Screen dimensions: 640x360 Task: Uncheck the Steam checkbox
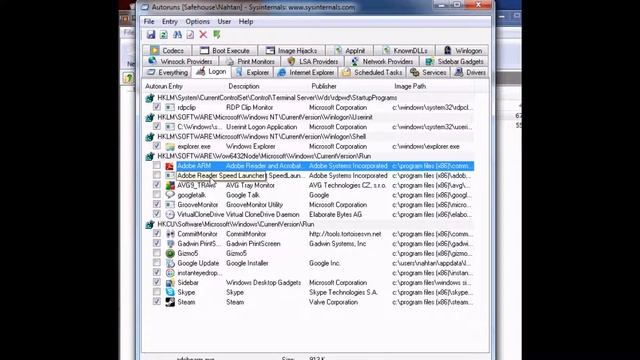(x=157, y=302)
